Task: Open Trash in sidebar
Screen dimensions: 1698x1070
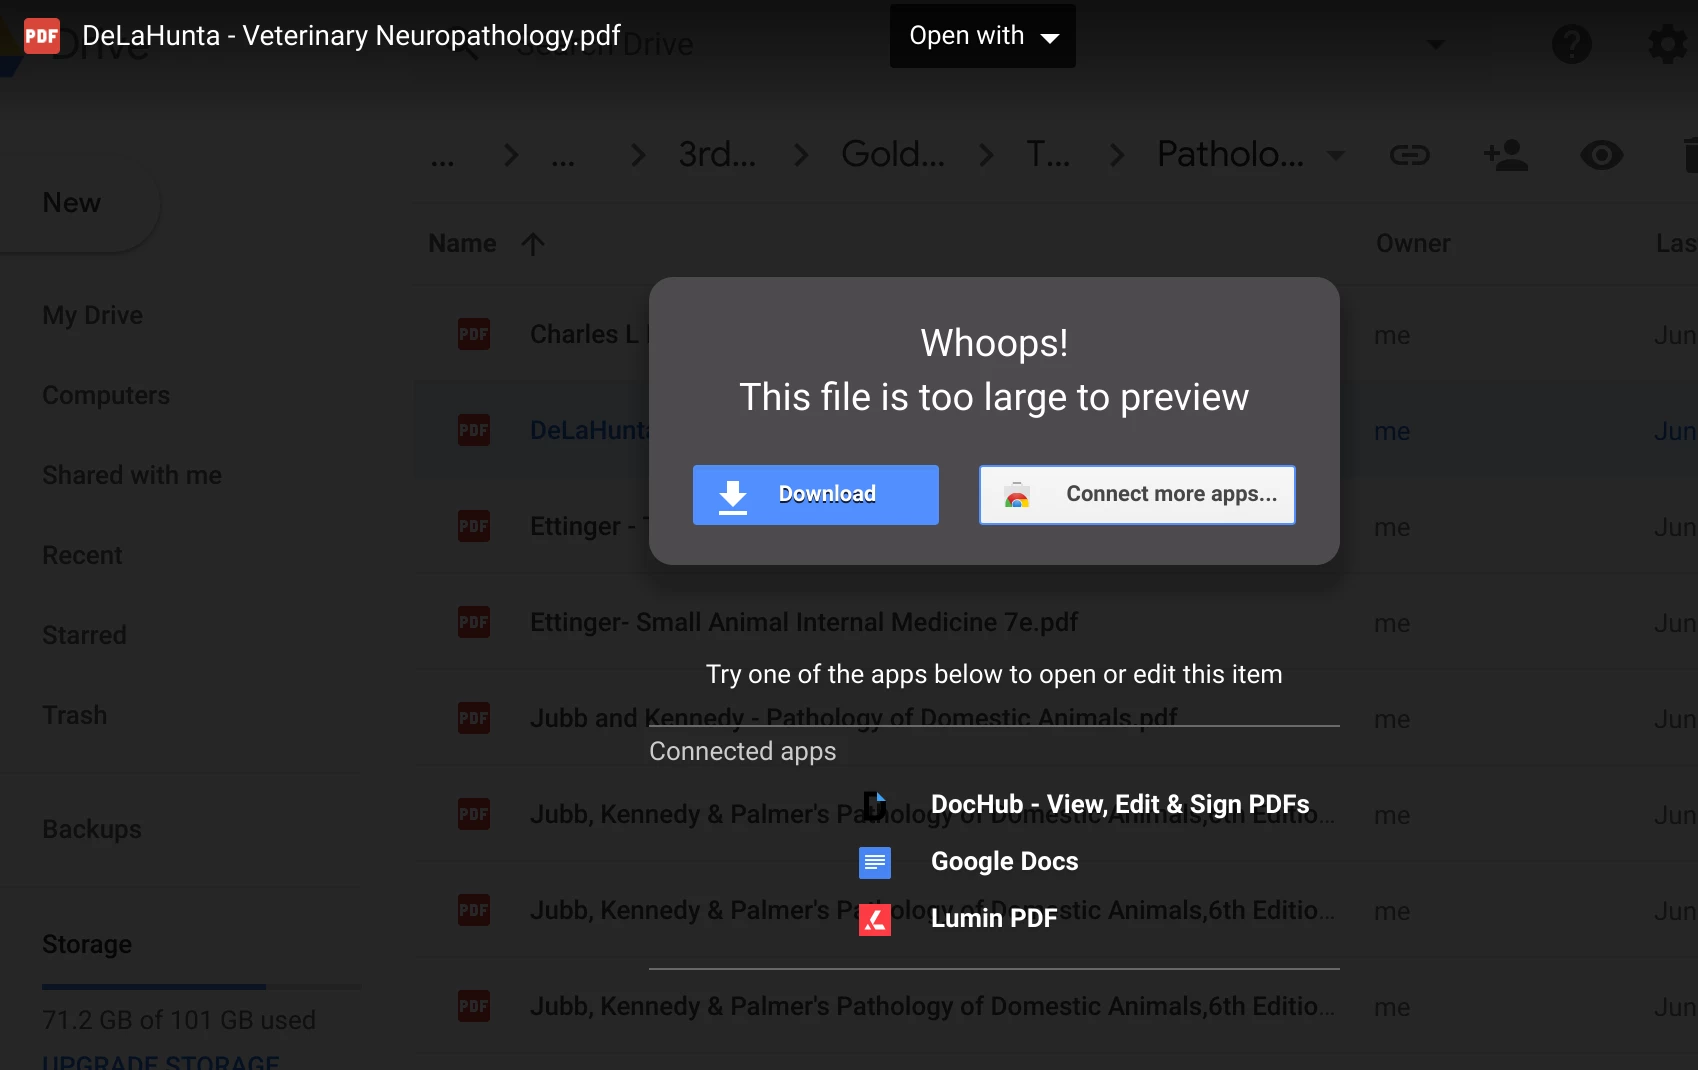Action: 74,715
